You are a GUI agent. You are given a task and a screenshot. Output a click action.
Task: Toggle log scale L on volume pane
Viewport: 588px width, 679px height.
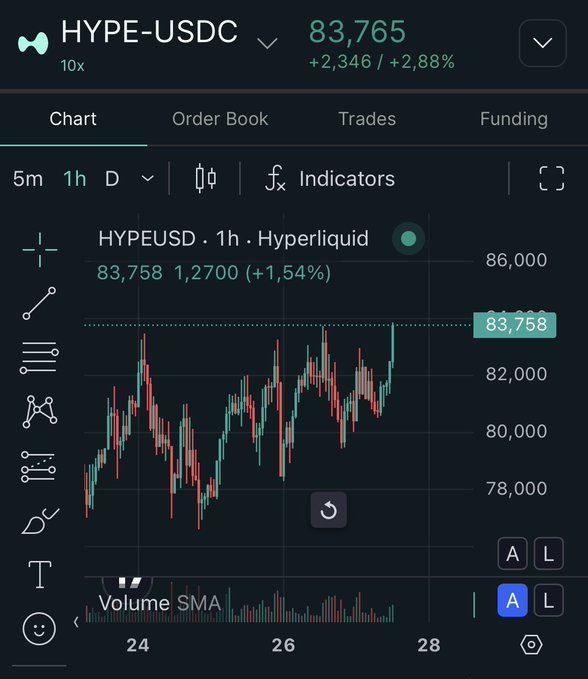coord(549,600)
